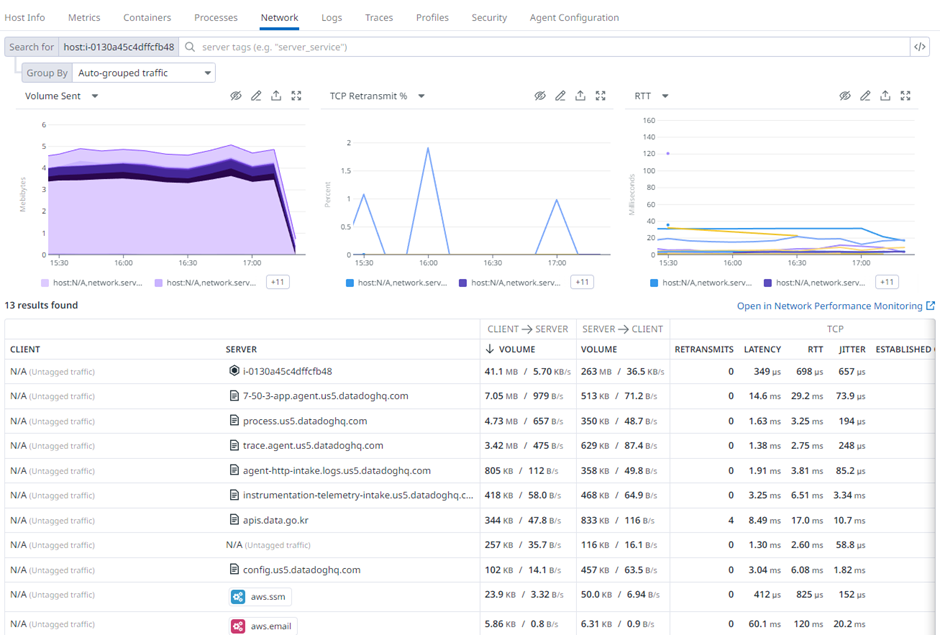Click document icon next to 7-50-3-app.agent.us5.datadoghq.com
Screen dimensions: 940x635
tap(234, 396)
